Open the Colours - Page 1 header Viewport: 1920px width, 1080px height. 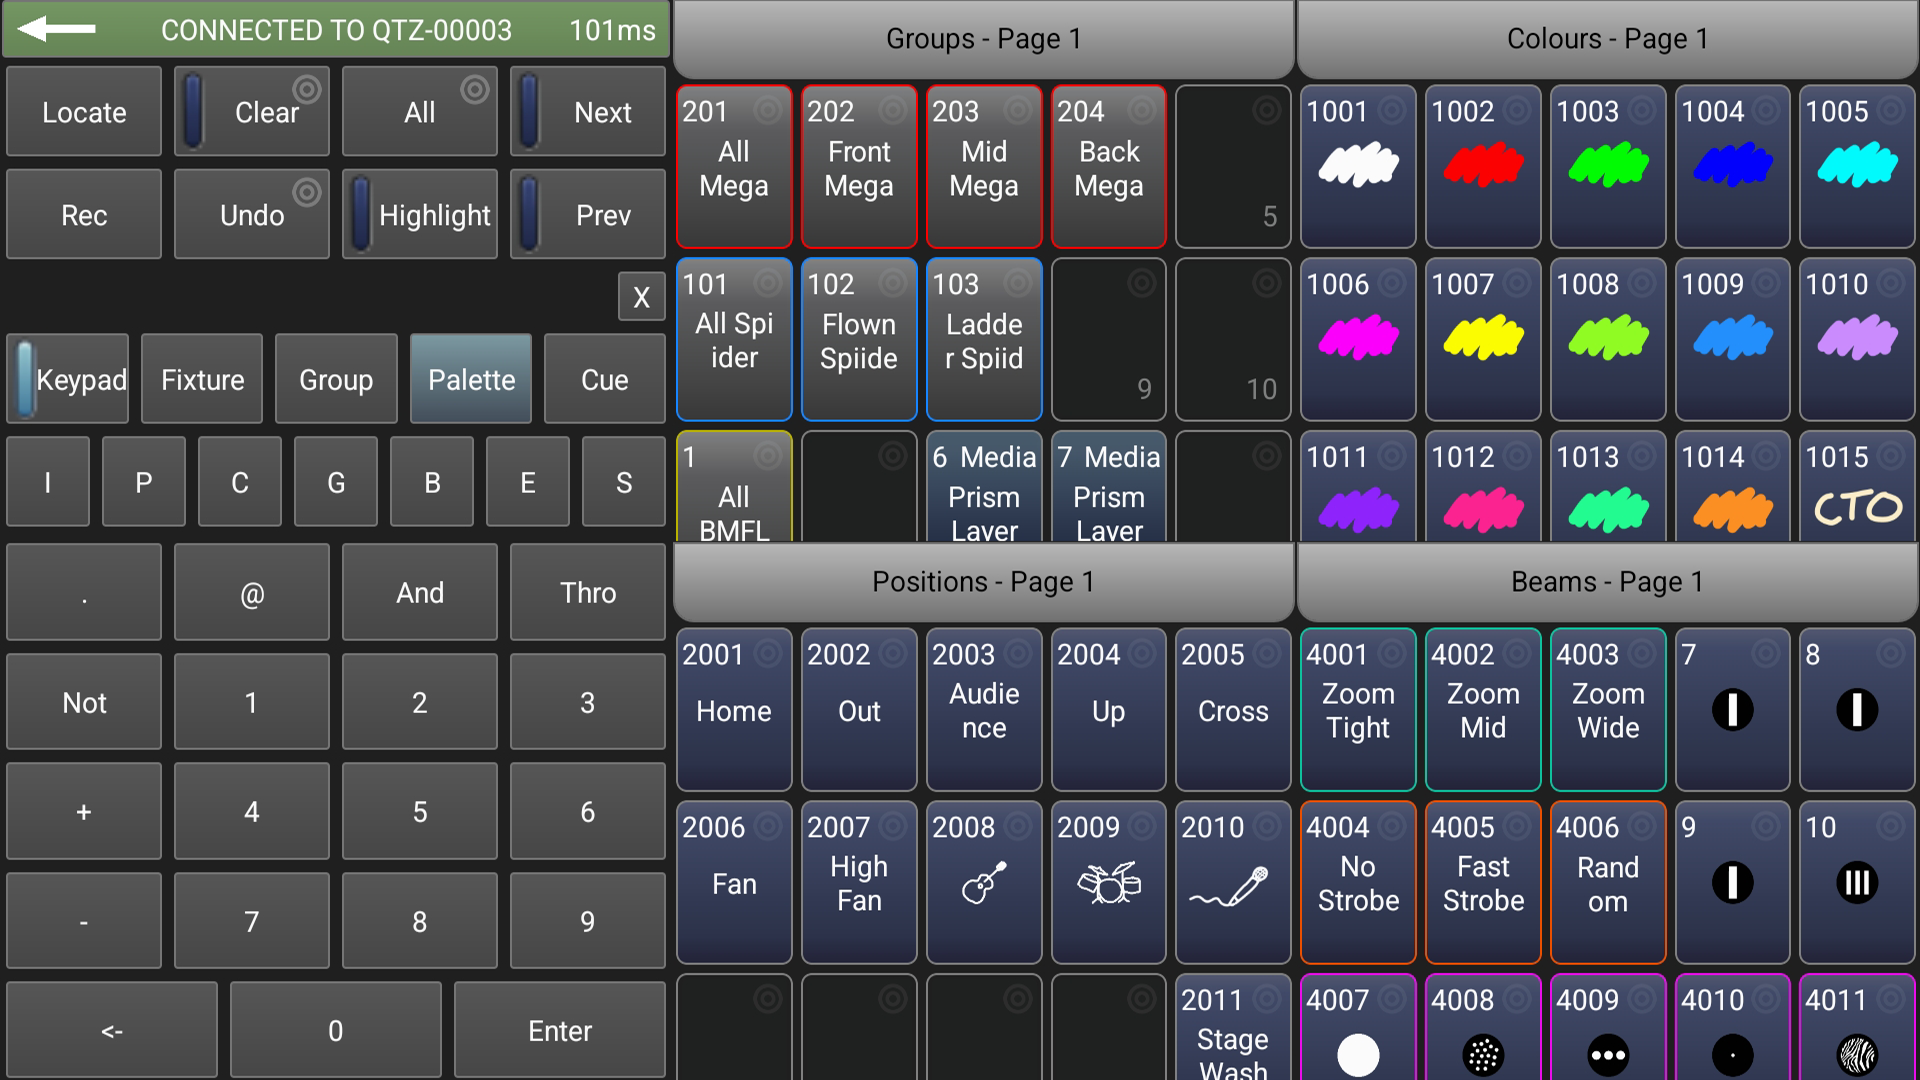coord(1607,39)
